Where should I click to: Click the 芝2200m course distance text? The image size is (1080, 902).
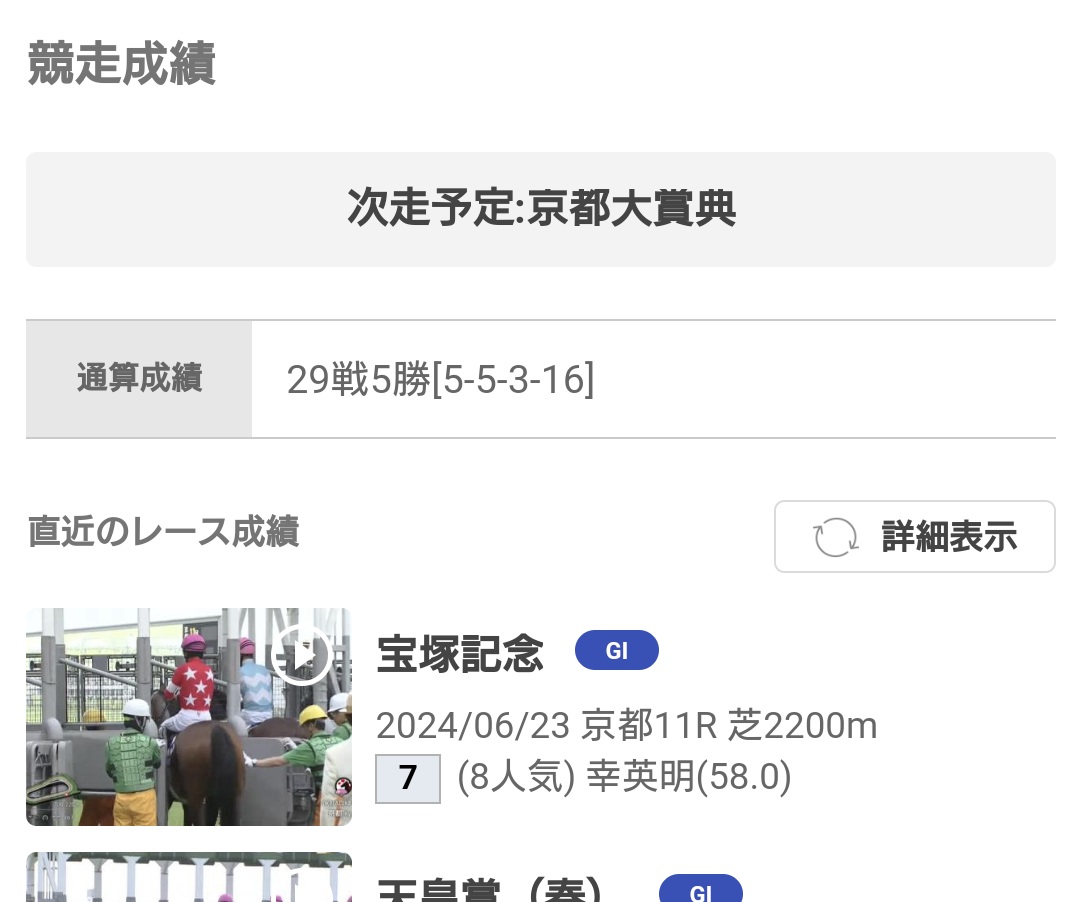click(802, 726)
